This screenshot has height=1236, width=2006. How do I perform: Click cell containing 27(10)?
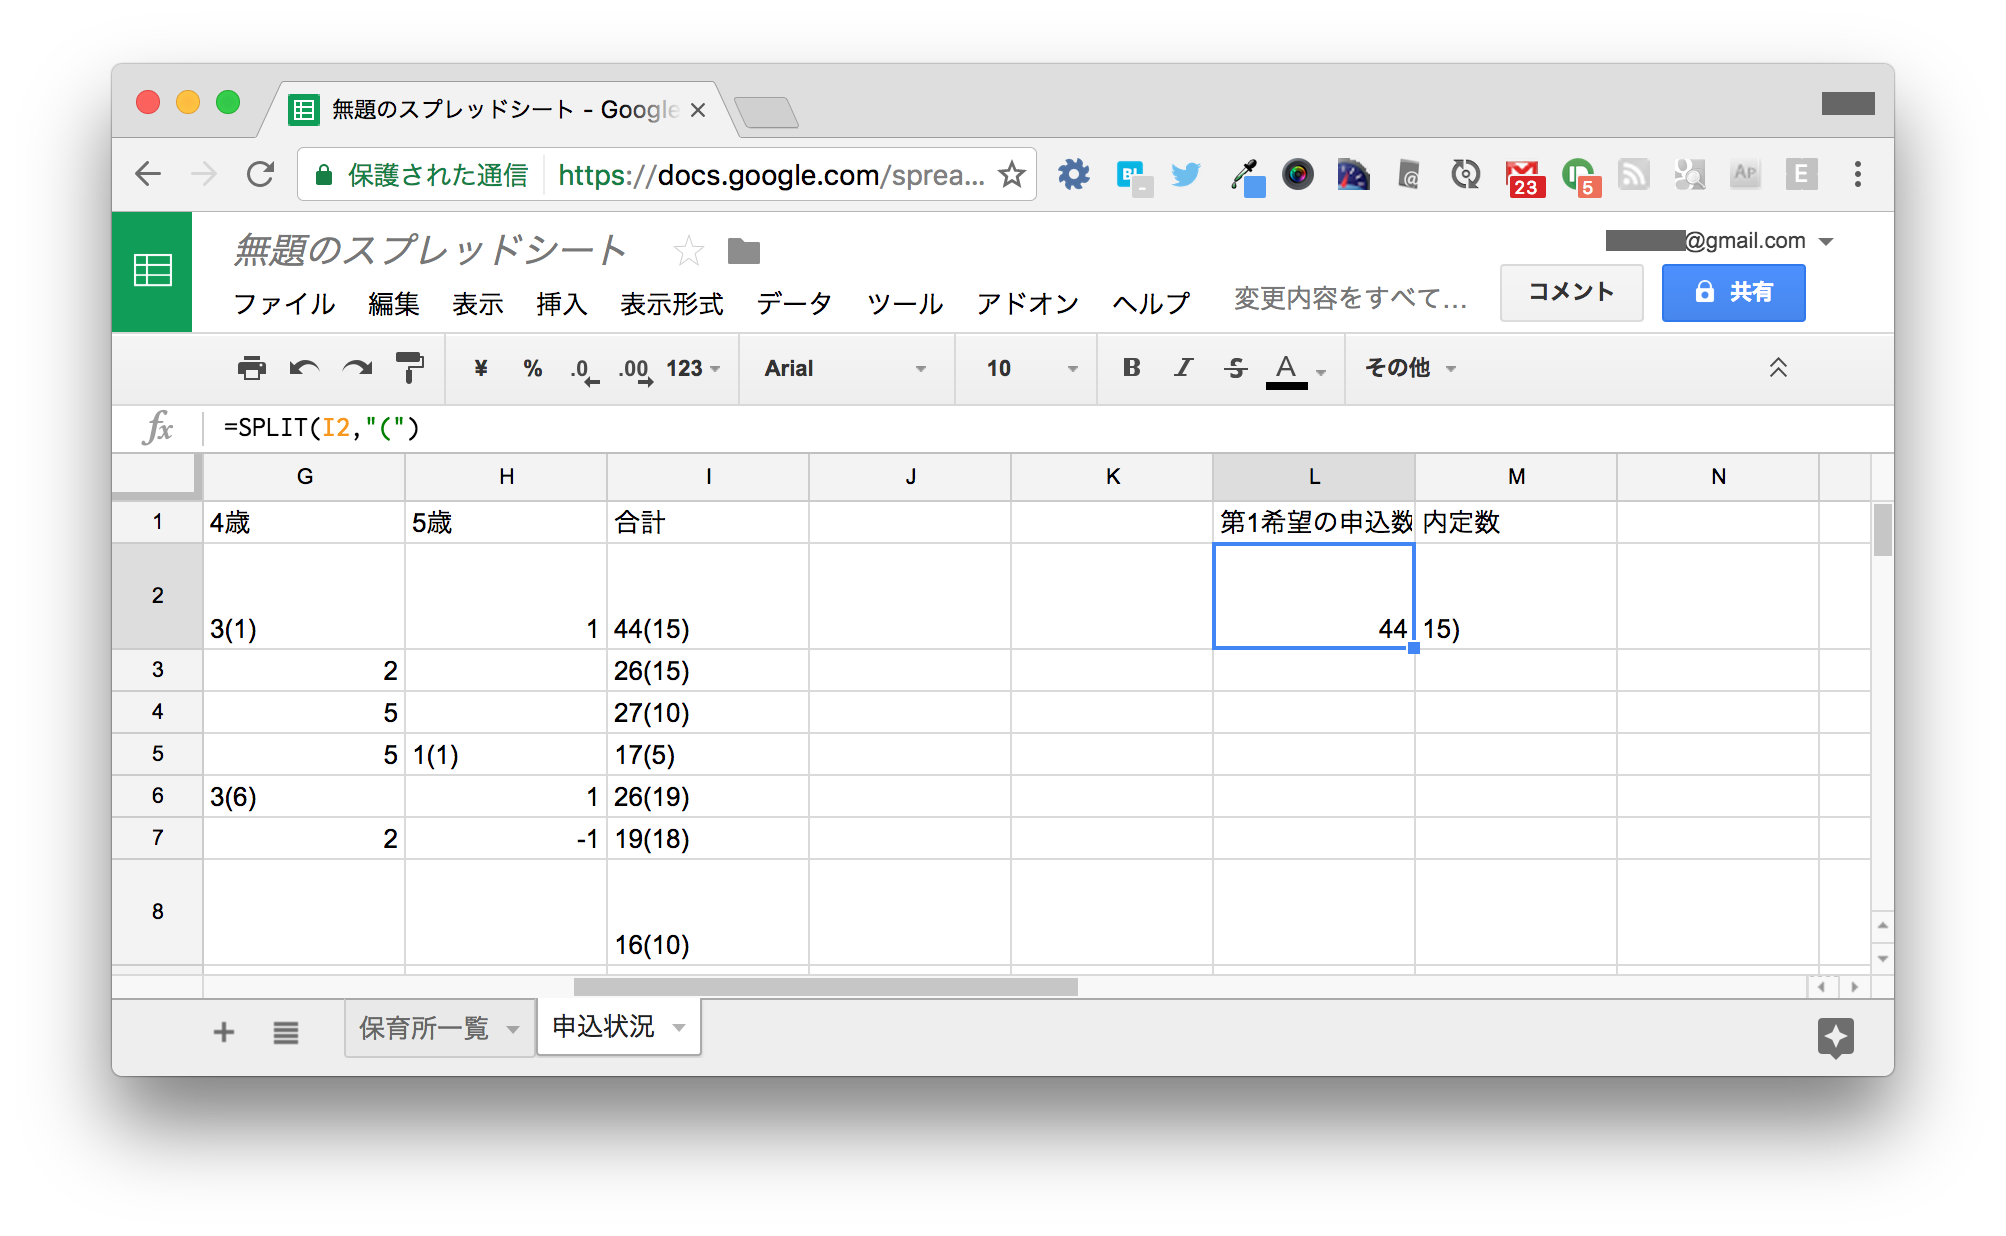[x=708, y=712]
